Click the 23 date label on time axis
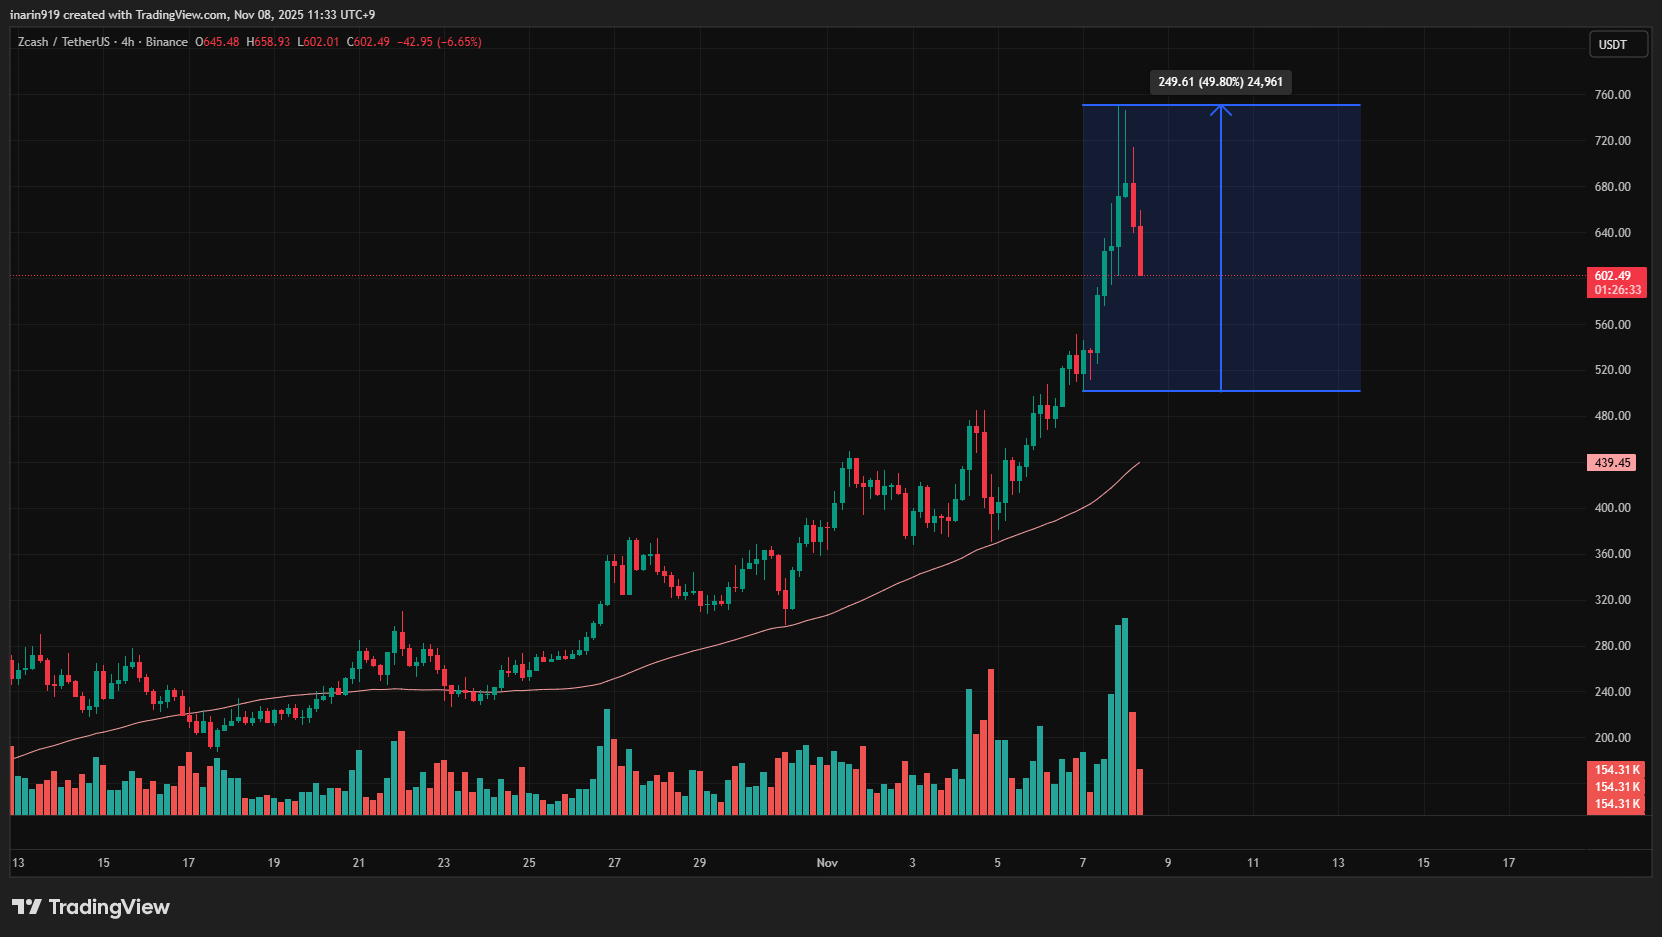 (x=444, y=863)
